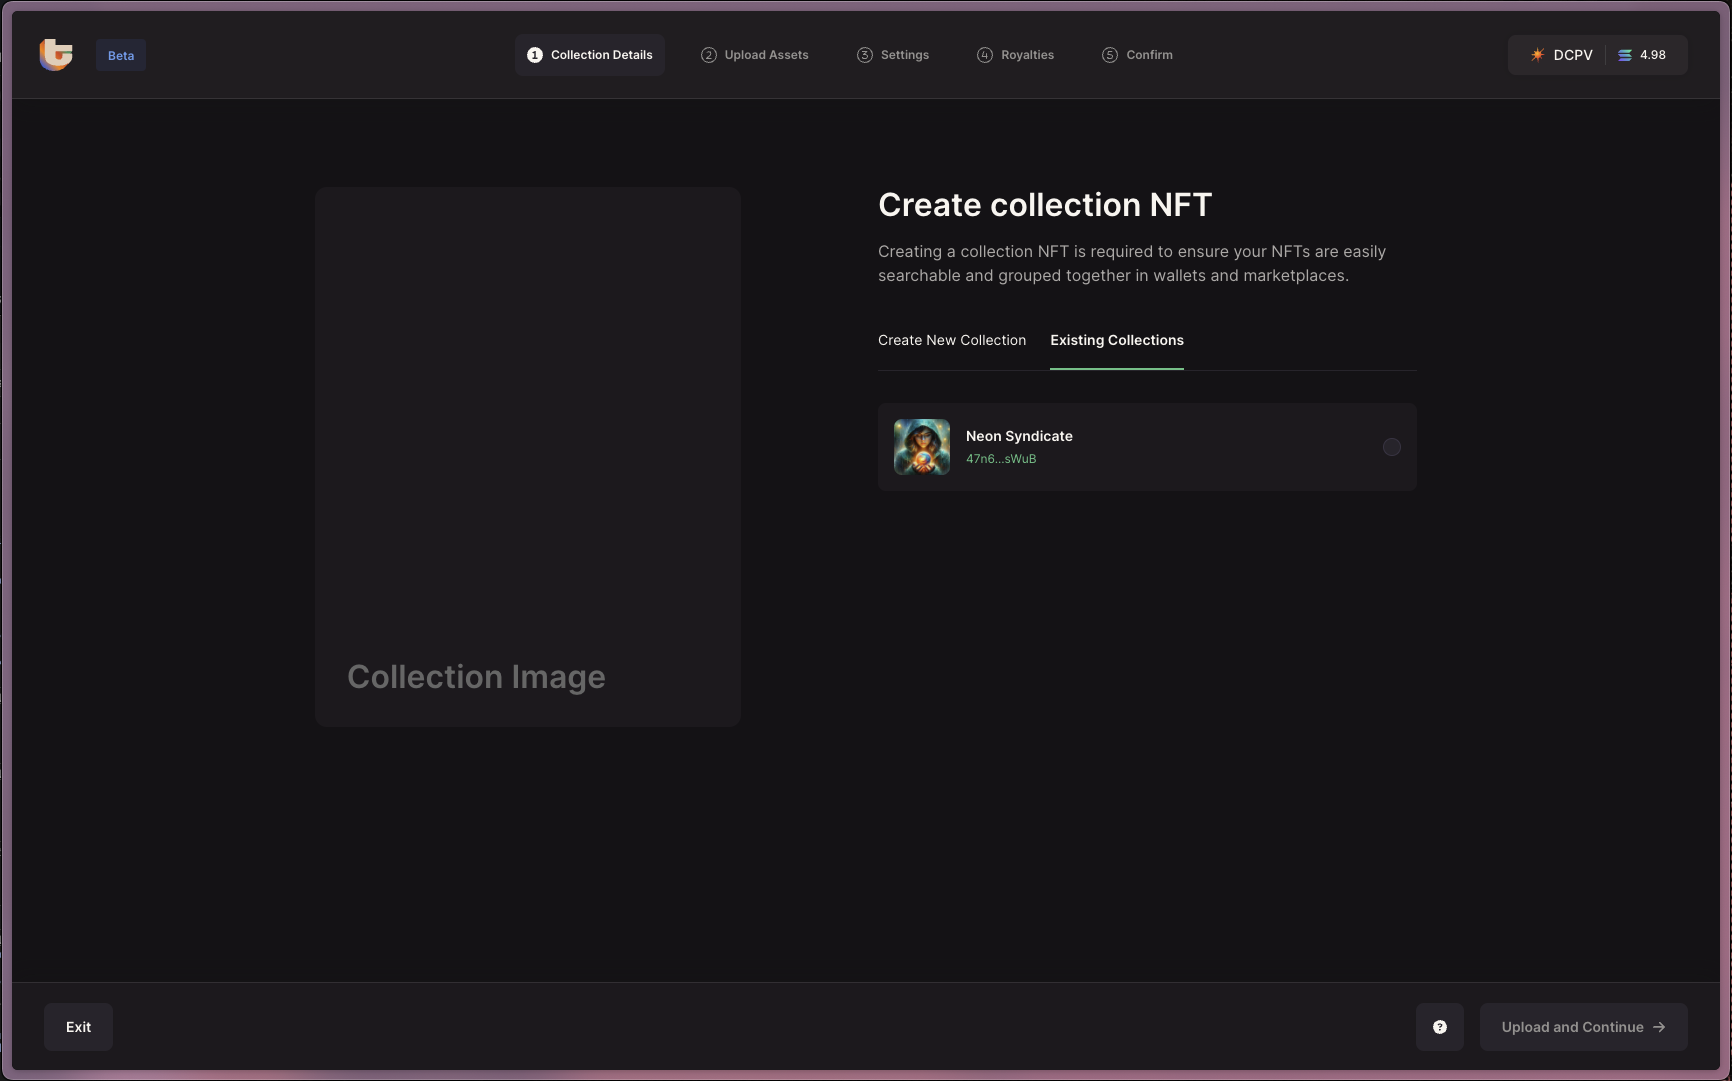Screen dimensions: 1732x1081
Task: Click the Collection Image preview area
Action: coord(528,456)
